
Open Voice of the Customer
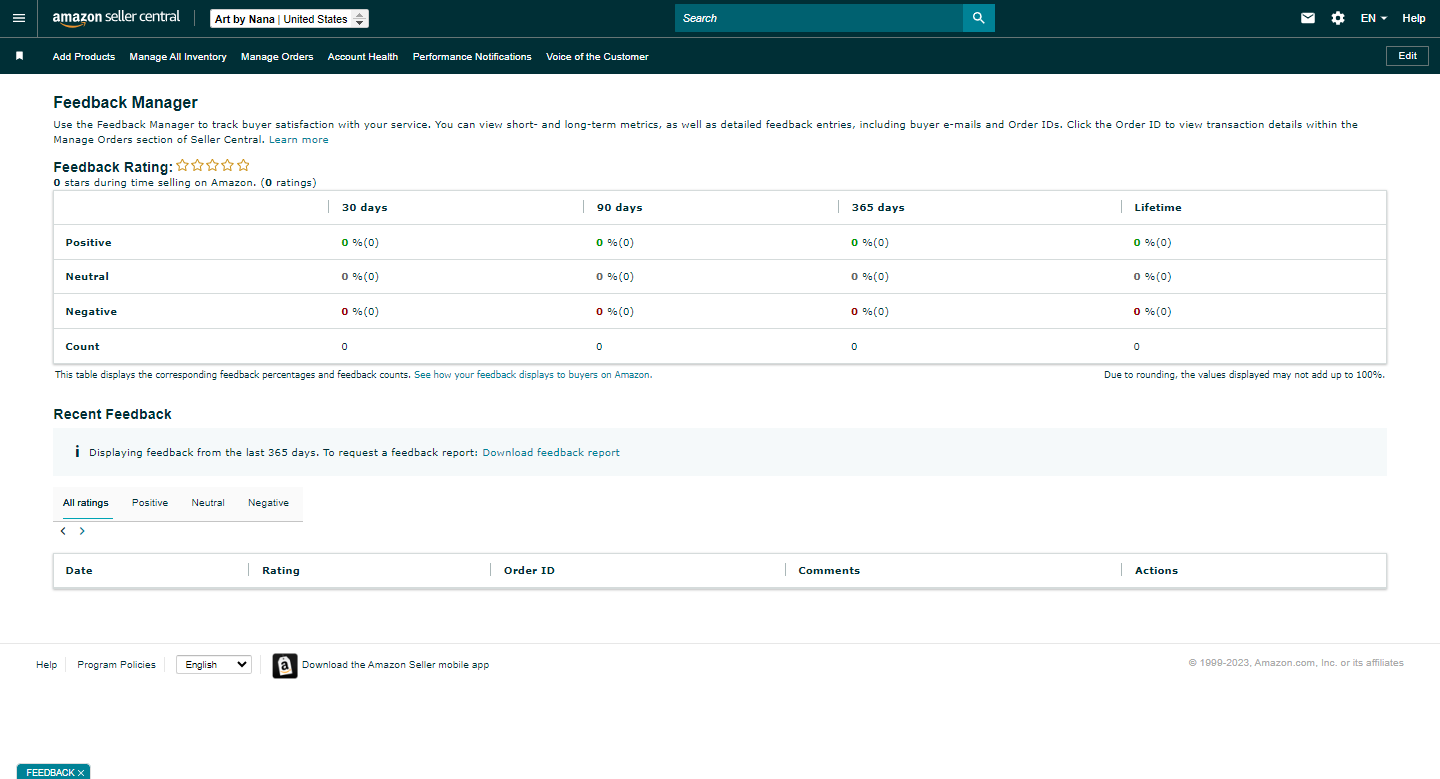coord(597,57)
